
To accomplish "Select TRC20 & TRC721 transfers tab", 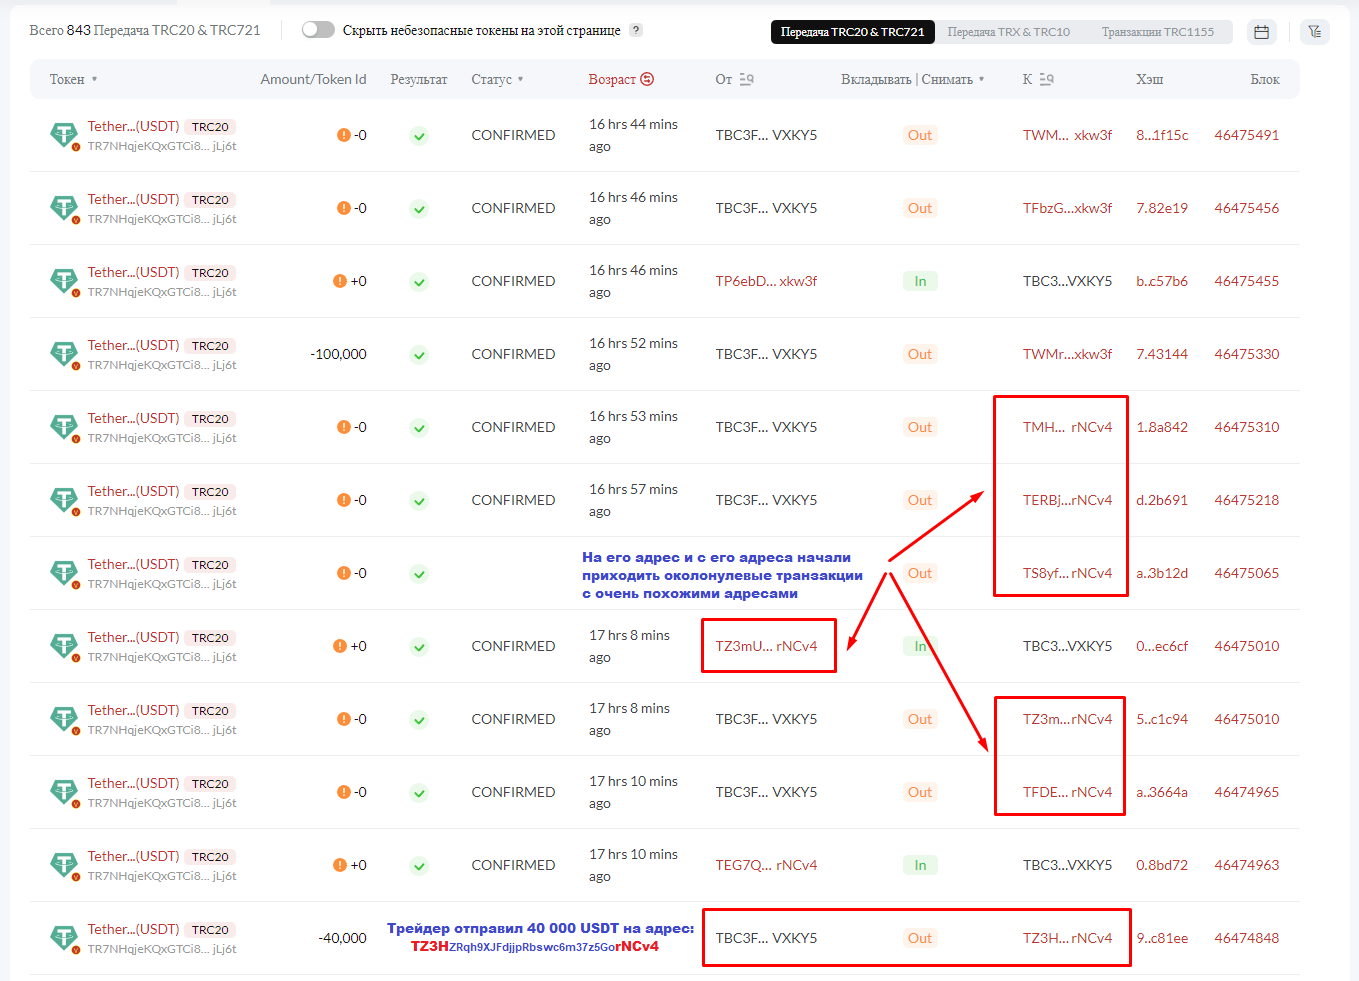I will coord(852,32).
